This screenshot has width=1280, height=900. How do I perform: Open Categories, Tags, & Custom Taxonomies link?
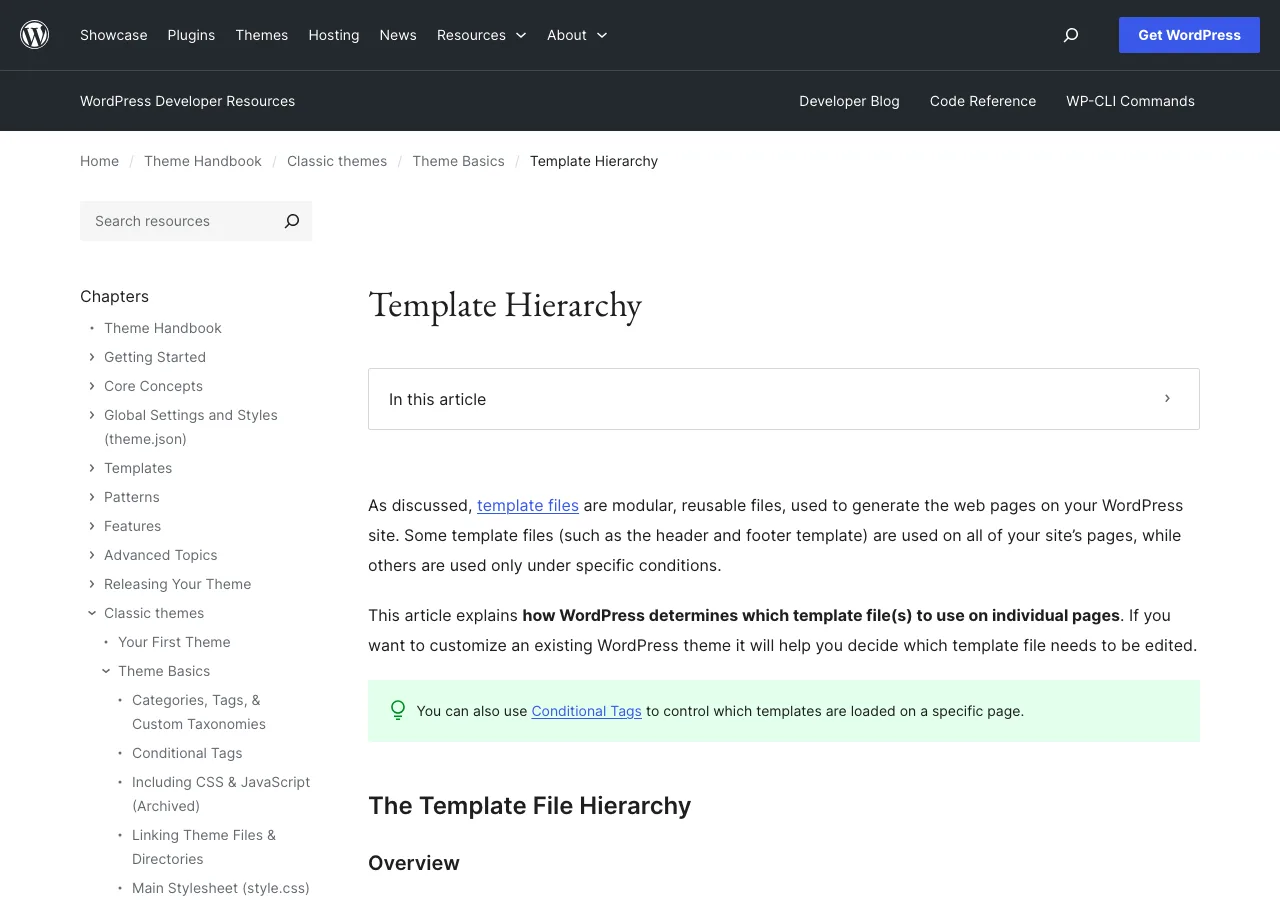199,712
